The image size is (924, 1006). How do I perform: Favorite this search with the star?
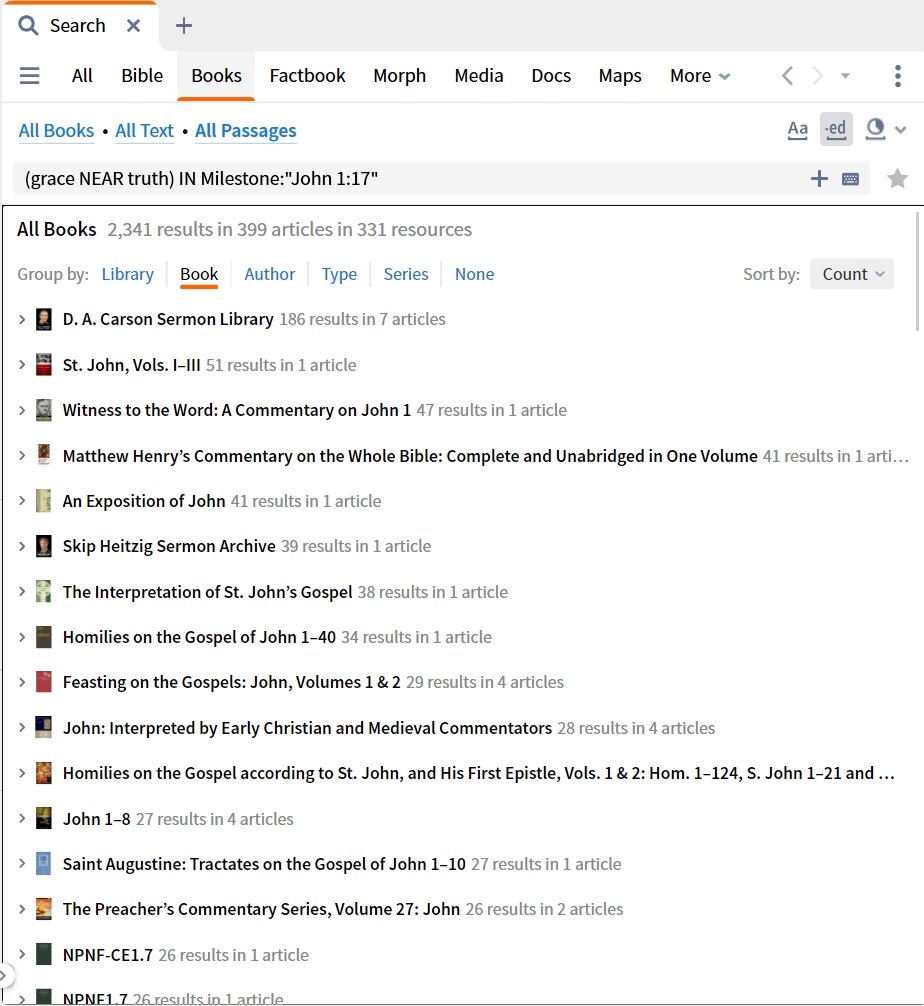[897, 178]
